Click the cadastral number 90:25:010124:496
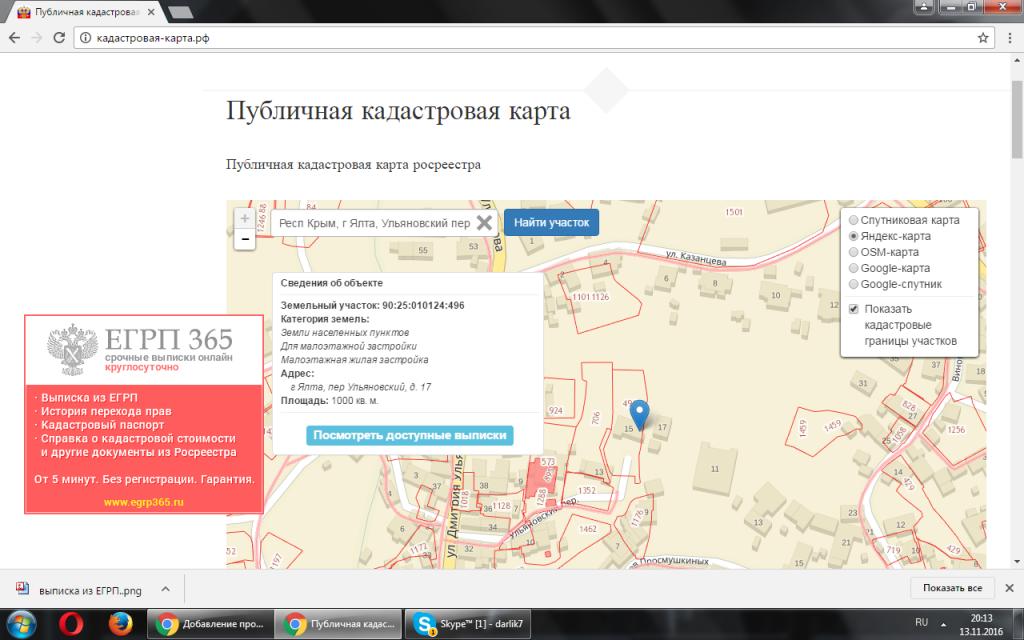 423,305
